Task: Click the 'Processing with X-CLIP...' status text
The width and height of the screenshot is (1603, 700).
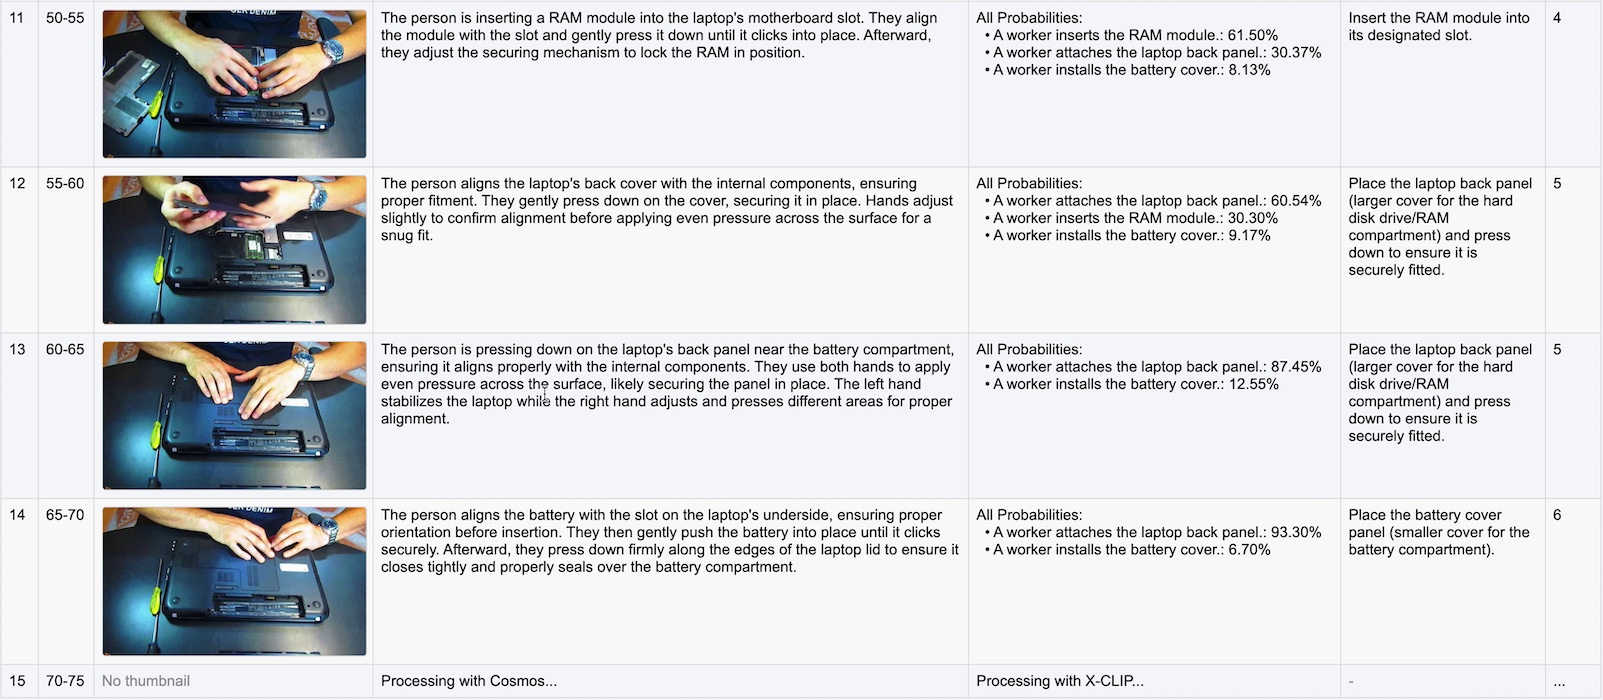Action: point(1059,681)
